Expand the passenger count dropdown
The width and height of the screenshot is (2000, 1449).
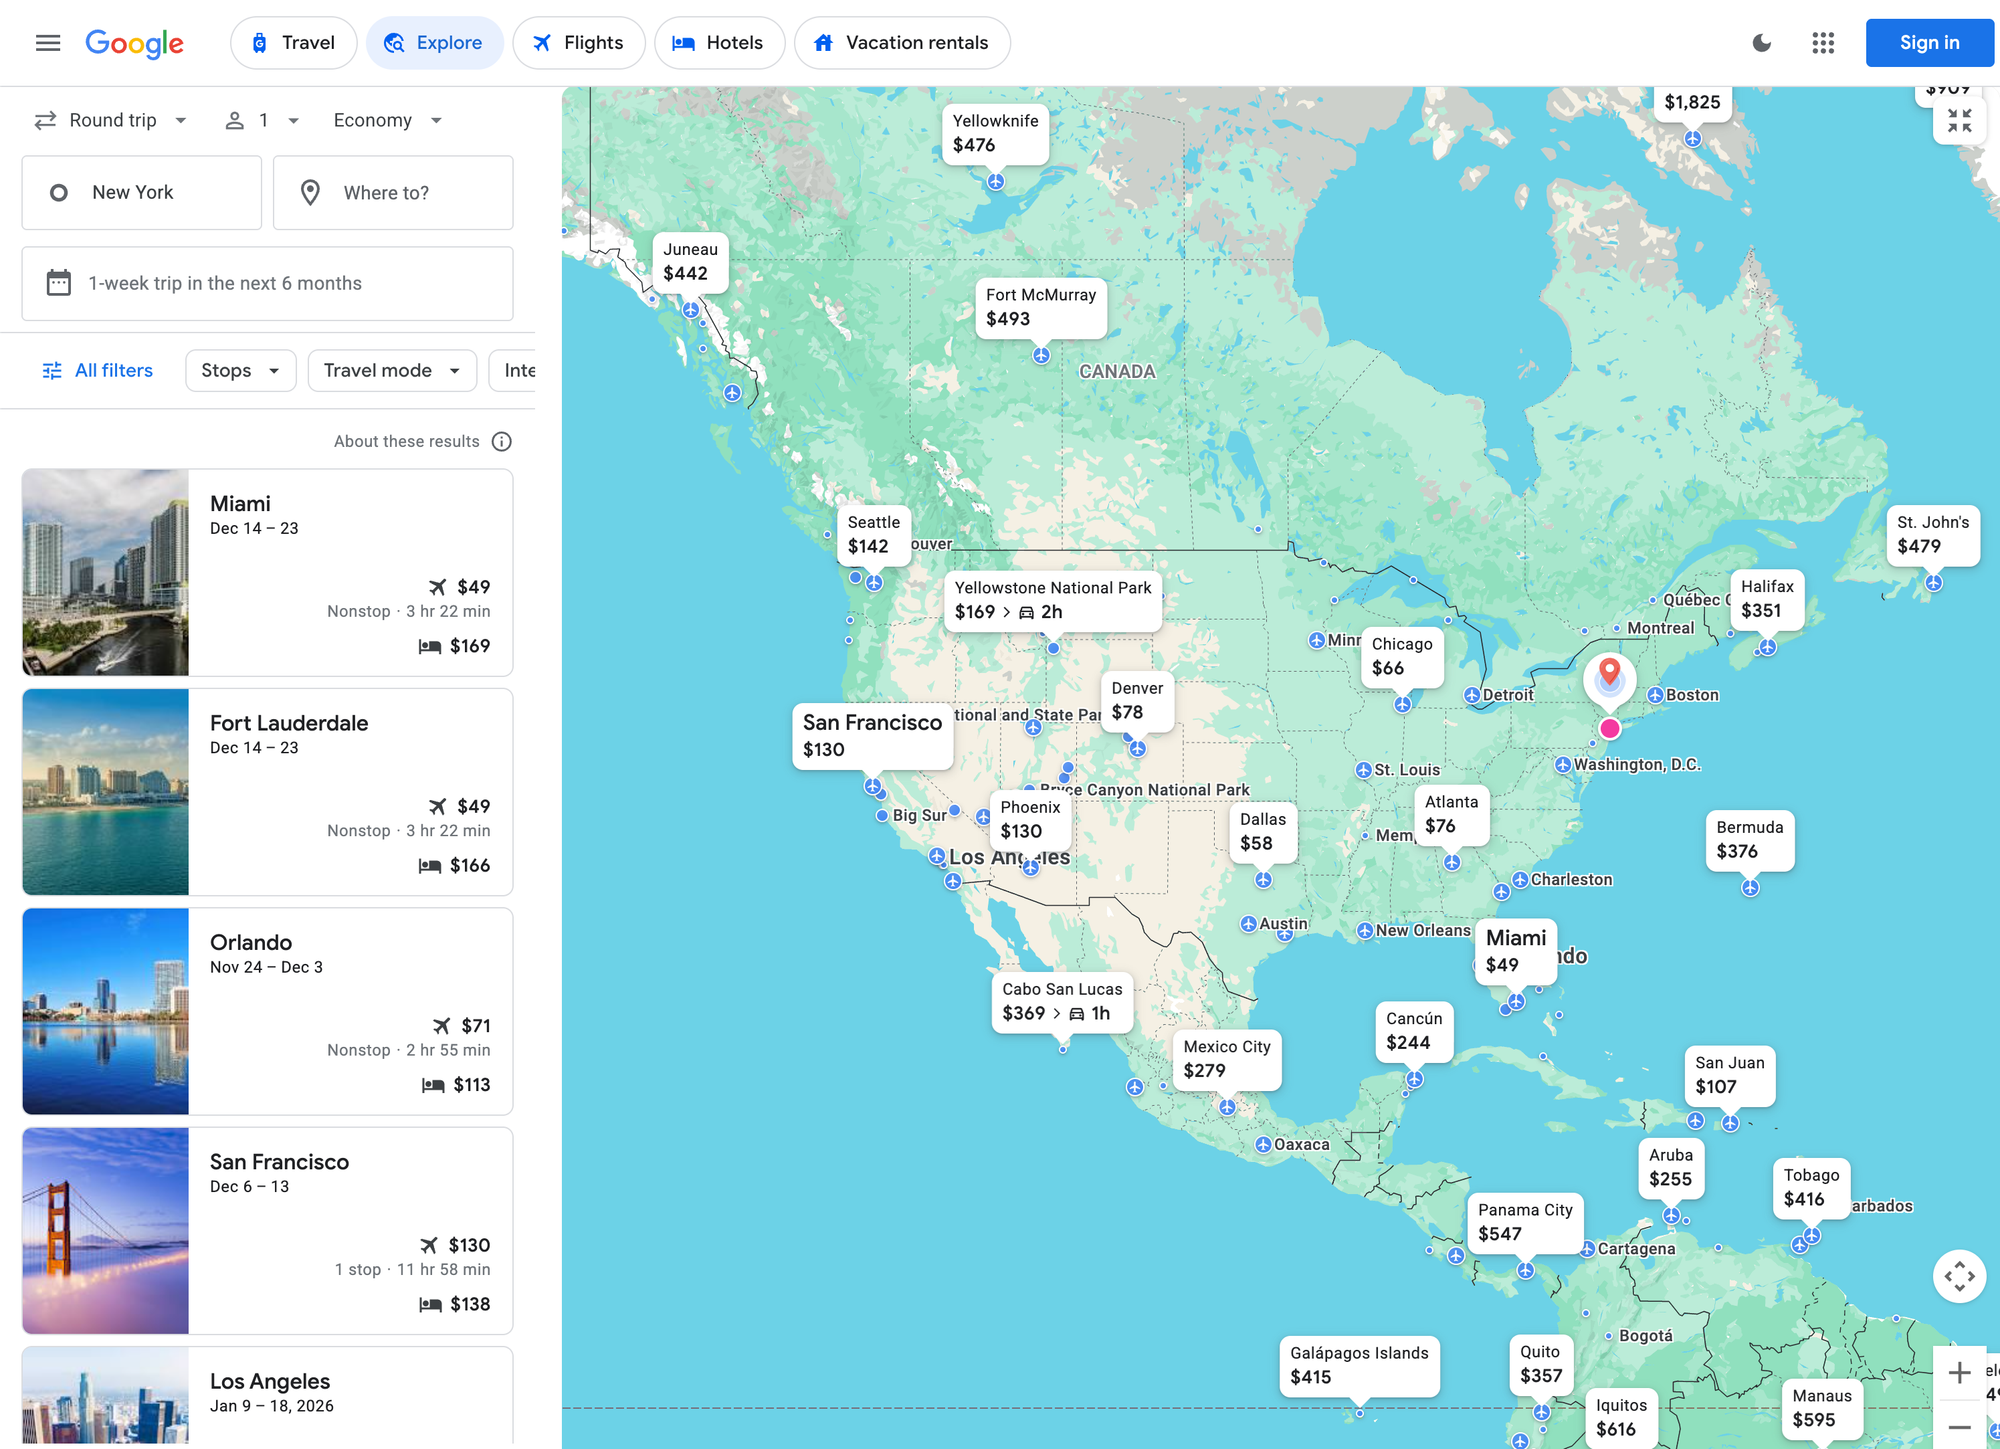[x=262, y=121]
